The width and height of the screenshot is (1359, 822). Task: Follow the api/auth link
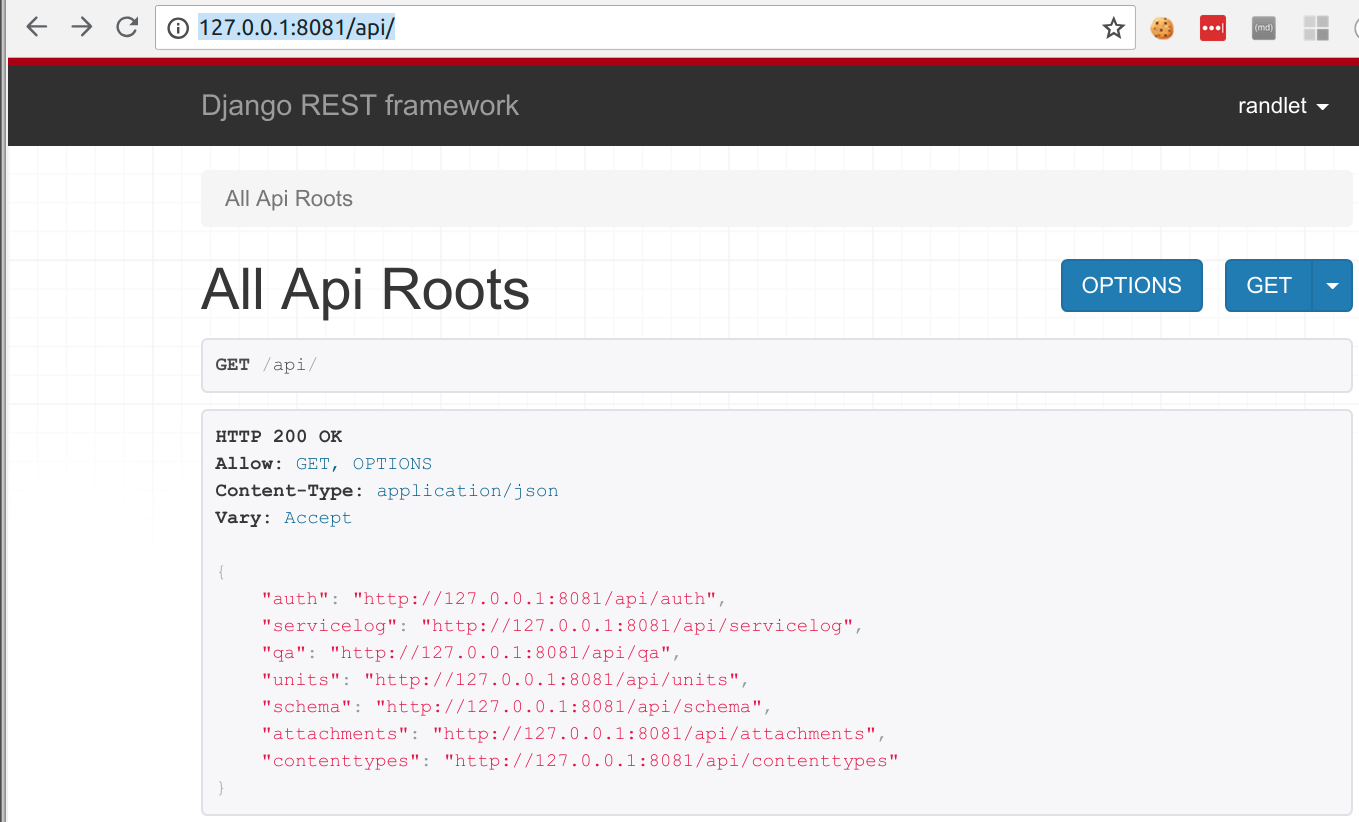tap(535, 599)
